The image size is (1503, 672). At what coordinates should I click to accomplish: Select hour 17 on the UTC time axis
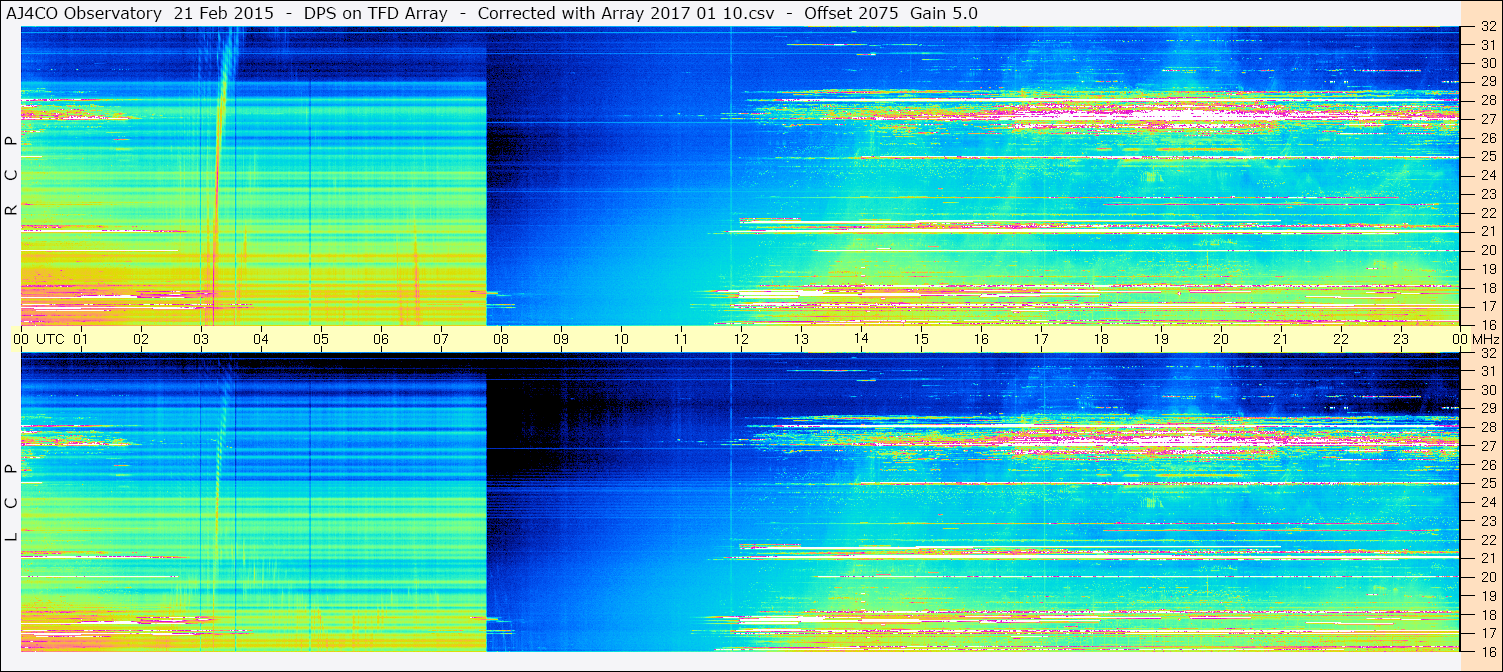1041,339
